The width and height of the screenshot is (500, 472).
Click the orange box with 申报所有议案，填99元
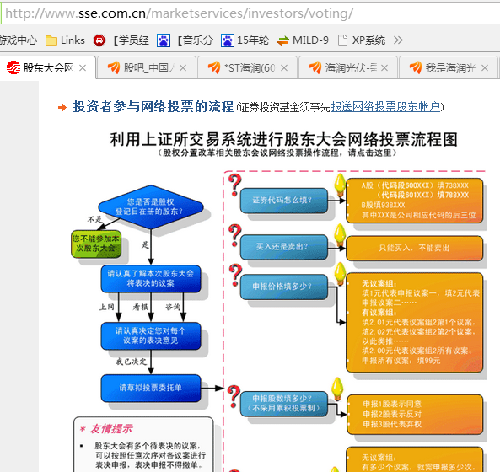tap(414, 322)
